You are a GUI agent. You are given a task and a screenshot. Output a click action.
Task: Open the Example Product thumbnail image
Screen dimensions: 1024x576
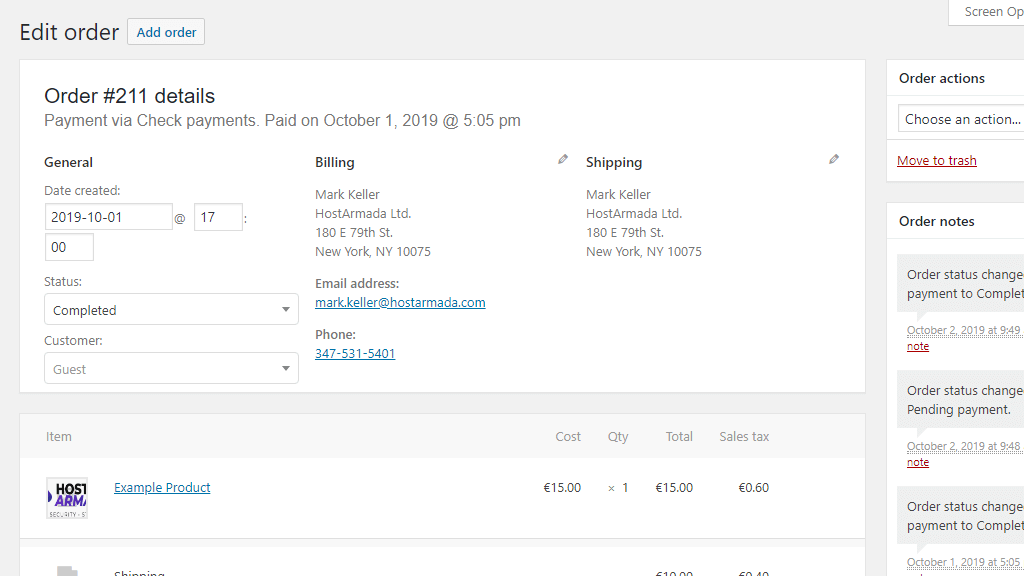coord(67,497)
